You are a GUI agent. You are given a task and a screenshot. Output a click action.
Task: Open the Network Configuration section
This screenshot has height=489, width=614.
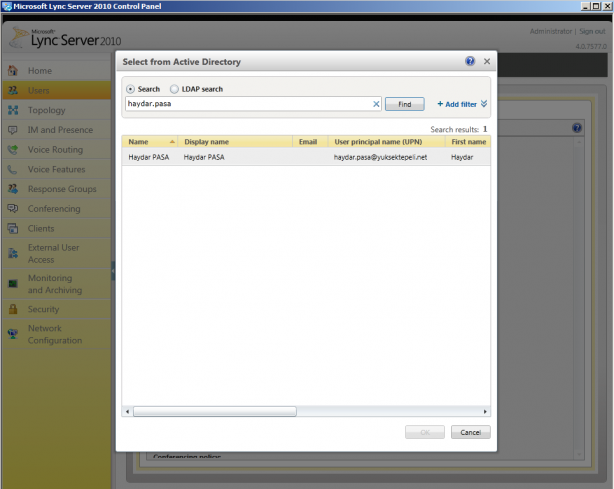(x=56, y=334)
